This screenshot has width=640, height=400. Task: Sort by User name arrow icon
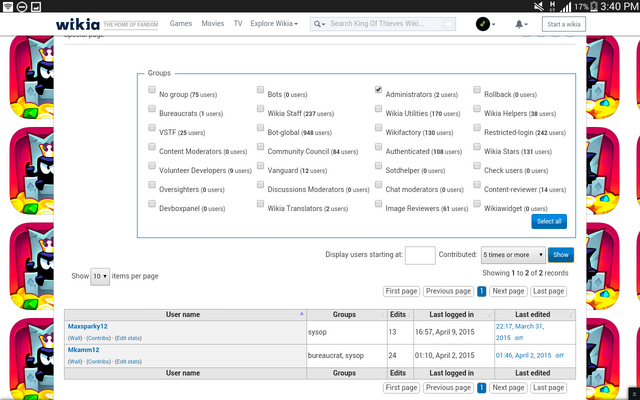tap(302, 314)
